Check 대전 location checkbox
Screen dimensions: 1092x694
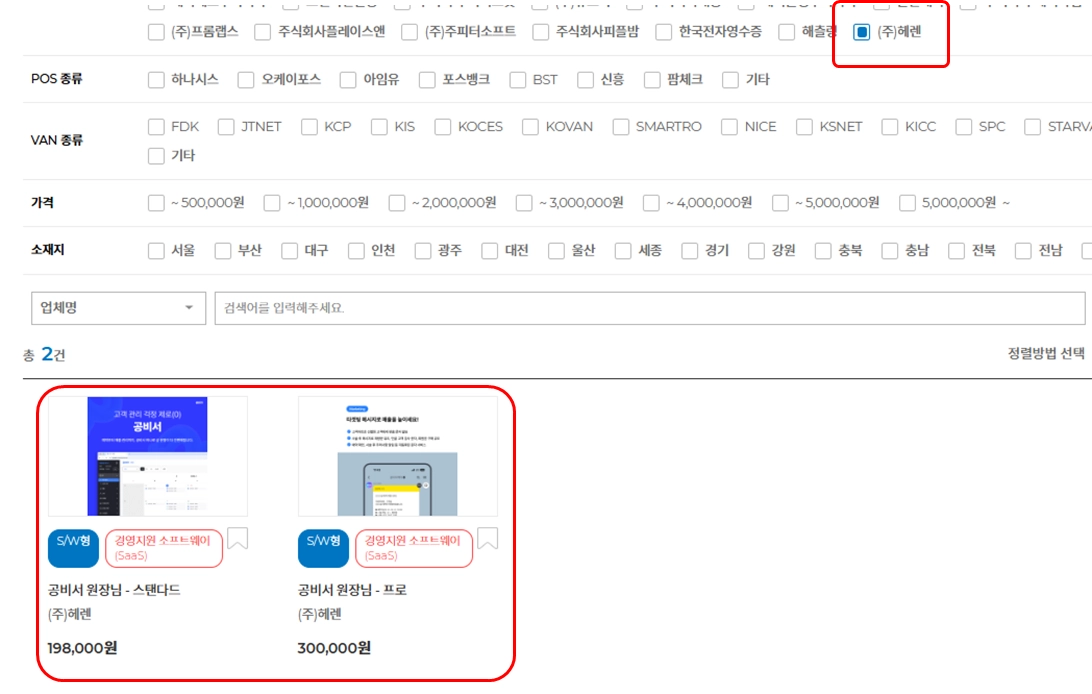[x=490, y=251]
